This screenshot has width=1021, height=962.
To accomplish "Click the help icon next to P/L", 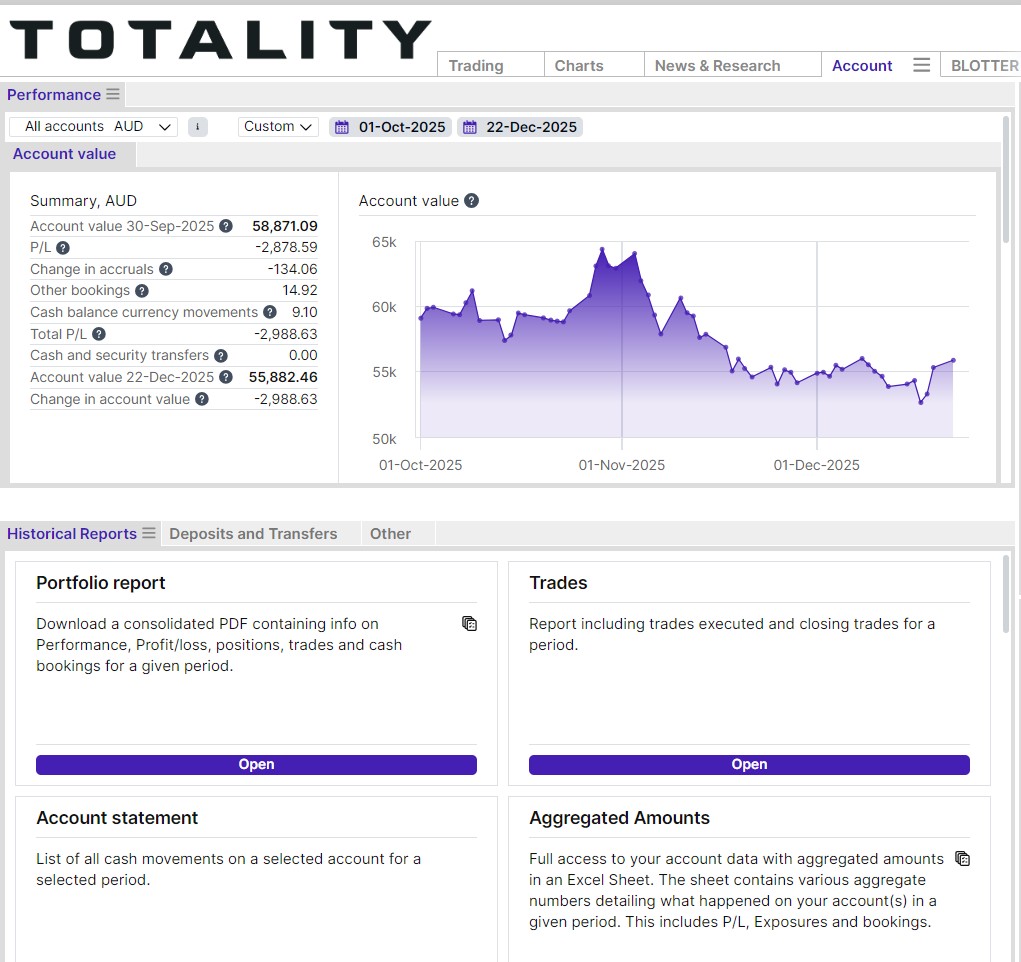I will pos(63,248).
